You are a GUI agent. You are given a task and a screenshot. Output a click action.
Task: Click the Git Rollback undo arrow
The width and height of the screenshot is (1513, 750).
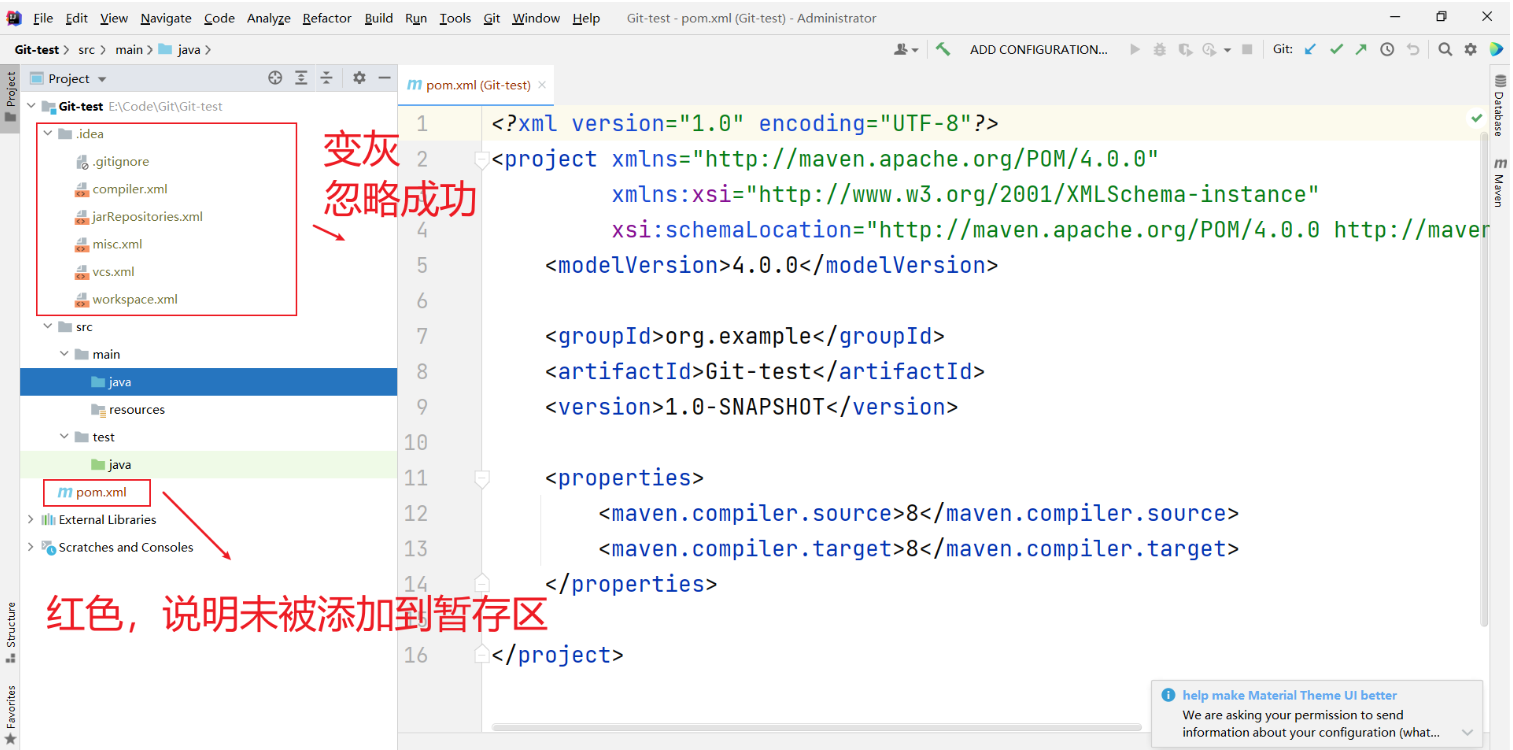point(1413,49)
